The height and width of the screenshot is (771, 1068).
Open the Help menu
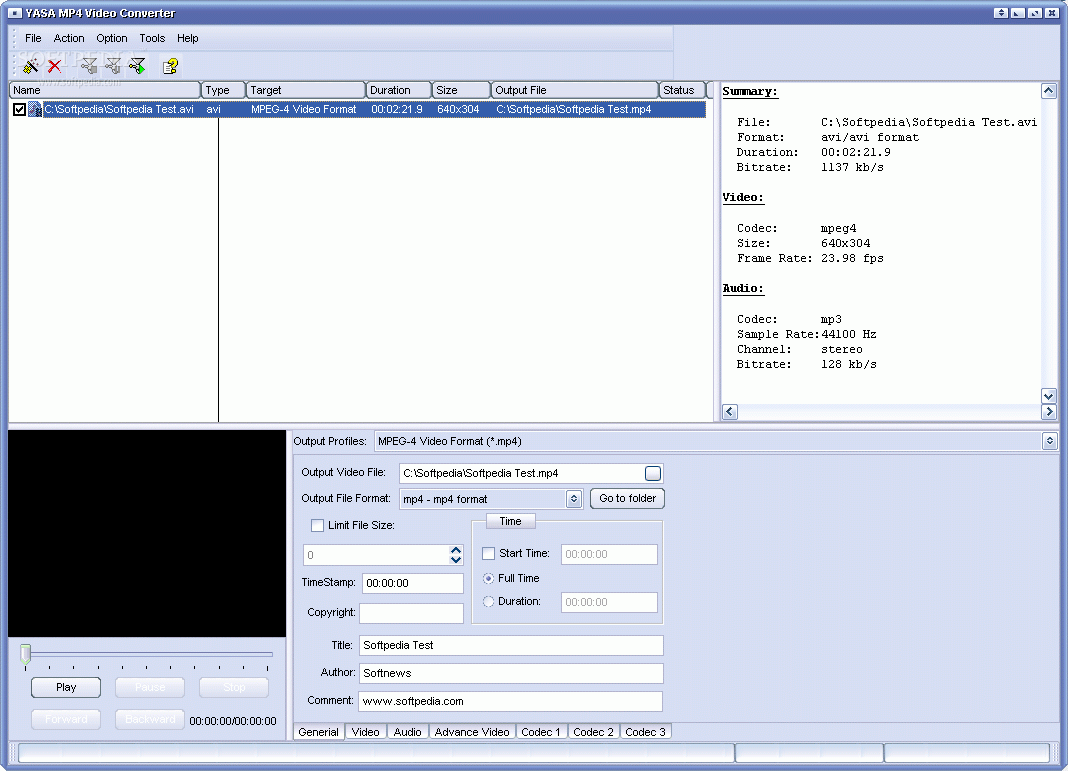click(187, 38)
